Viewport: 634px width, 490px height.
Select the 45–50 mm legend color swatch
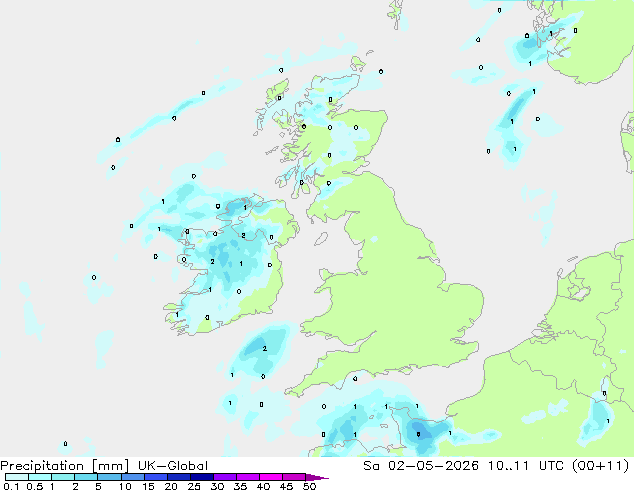294,477
